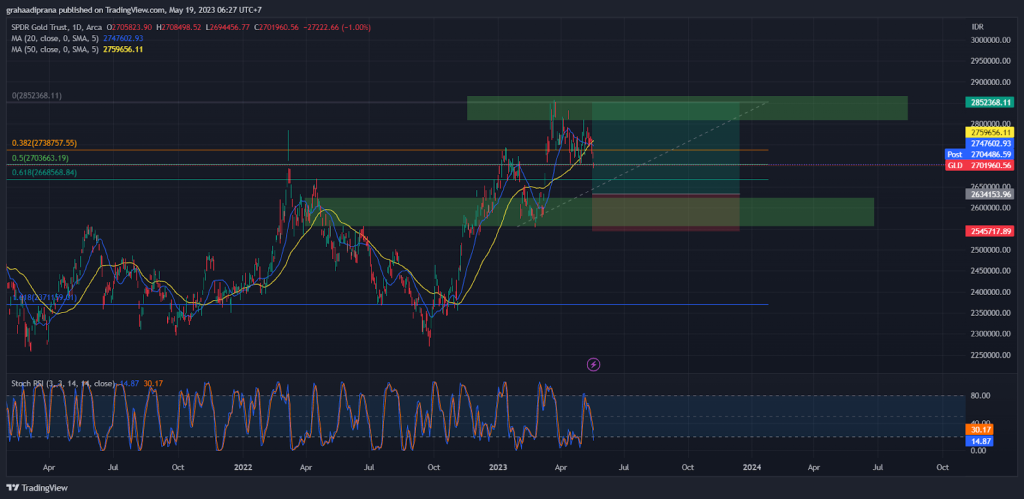Click the −27222.66 (−1.00%) change value
Image resolution: width=1024 pixels, height=499 pixels.
[338, 27]
